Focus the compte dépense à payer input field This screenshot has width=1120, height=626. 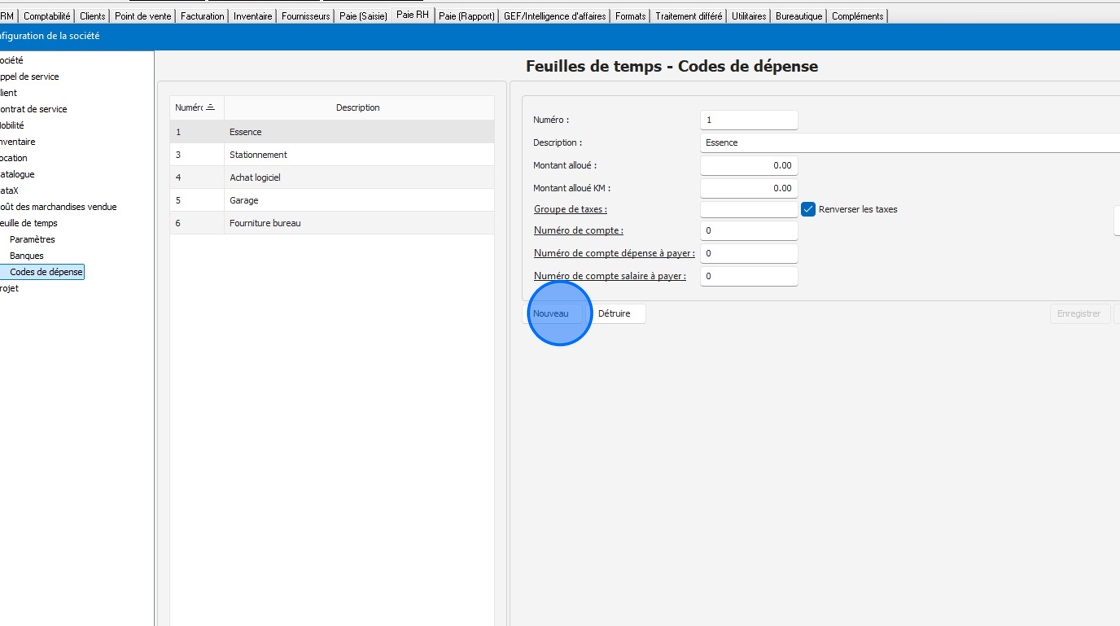[x=749, y=253]
